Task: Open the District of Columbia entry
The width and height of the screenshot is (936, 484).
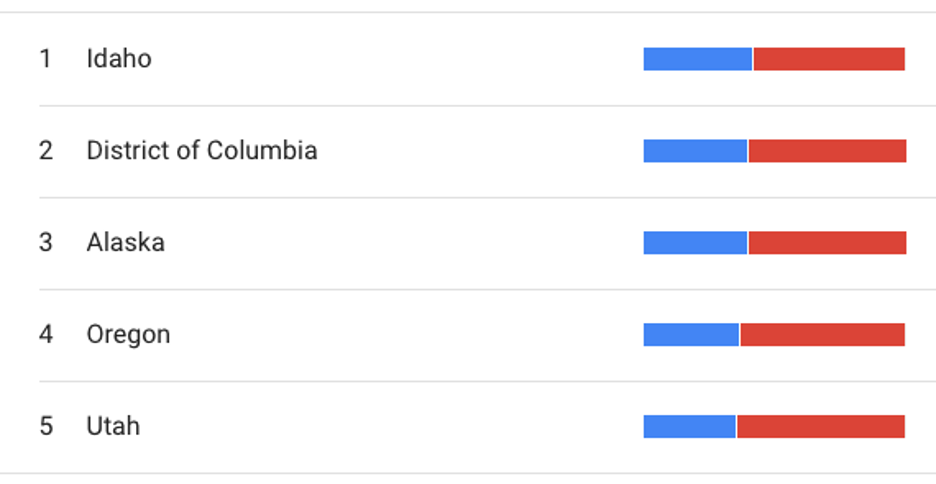Action: coord(202,151)
